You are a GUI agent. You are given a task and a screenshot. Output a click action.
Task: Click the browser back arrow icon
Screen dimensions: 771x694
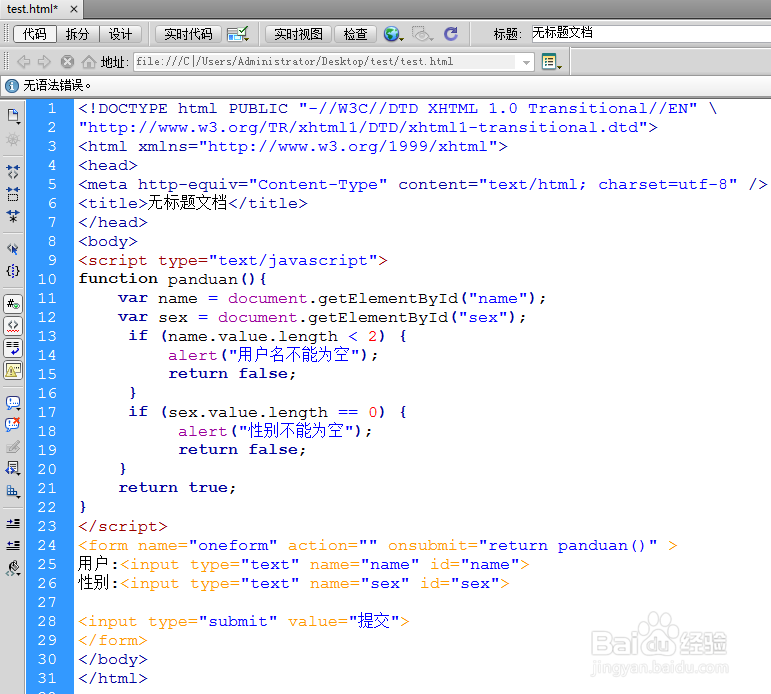(24, 61)
